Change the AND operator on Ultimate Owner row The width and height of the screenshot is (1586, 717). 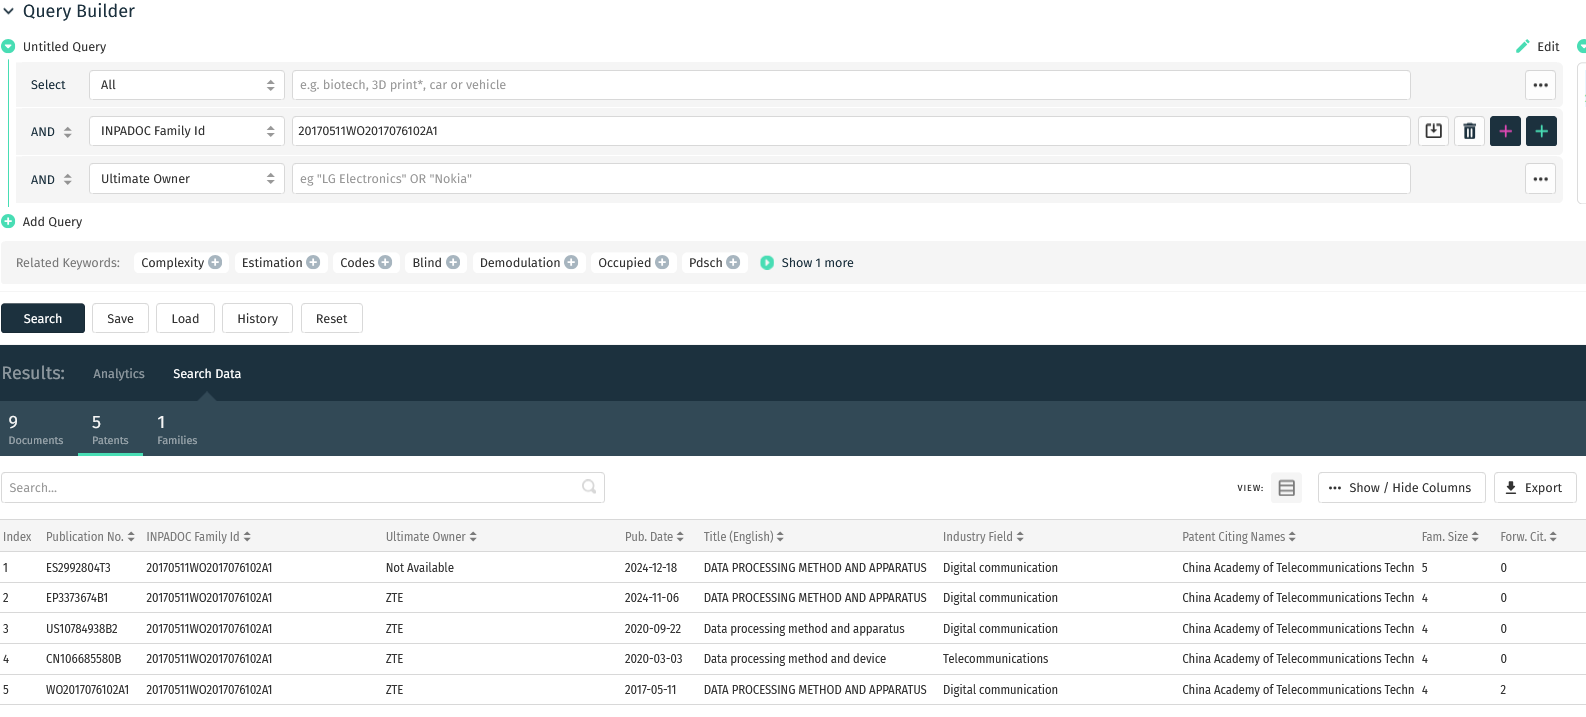pyautogui.click(x=51, y=180)
